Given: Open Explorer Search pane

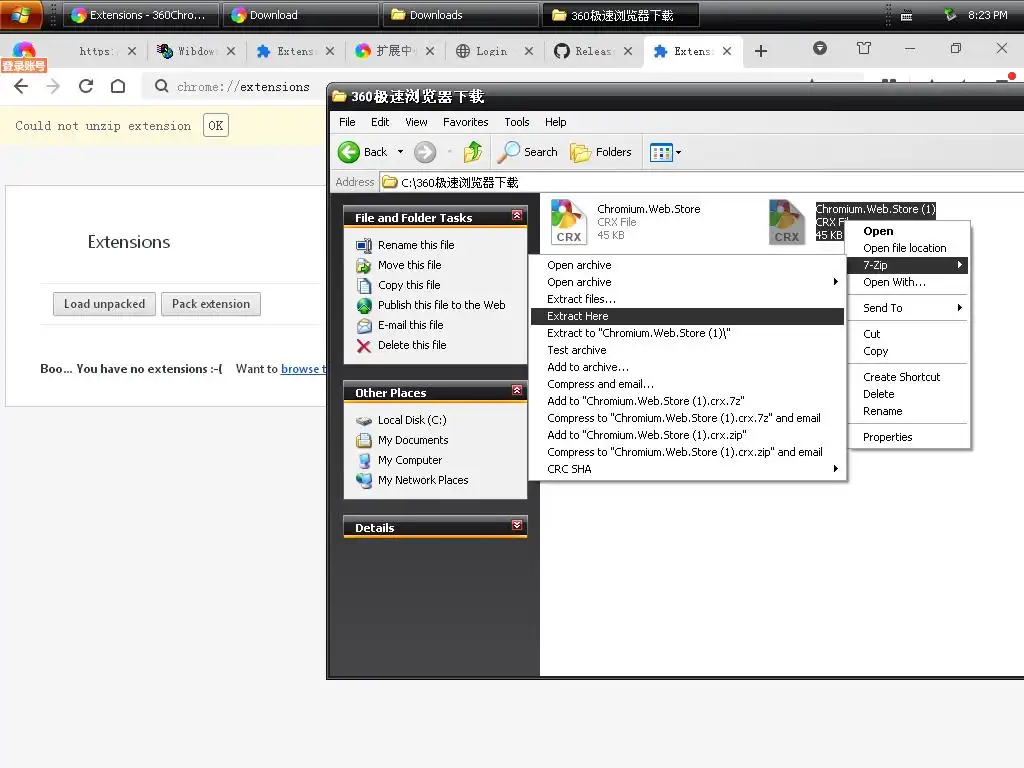Looking at the screenshot, I should (x=527, y=152).
